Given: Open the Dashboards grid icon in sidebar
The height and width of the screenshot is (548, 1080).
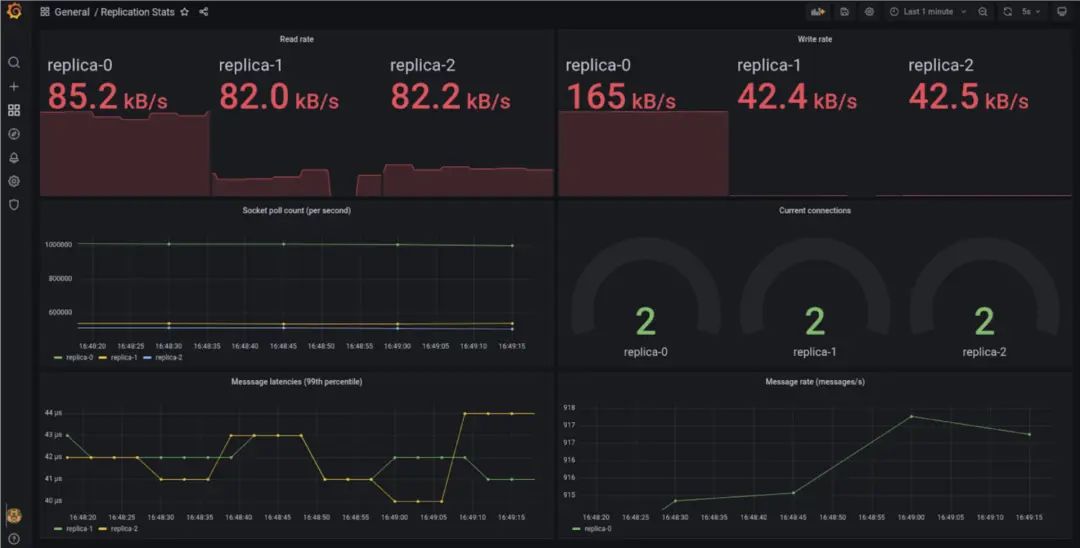Looking at the screenshot, I should click(x=13, y=110).
